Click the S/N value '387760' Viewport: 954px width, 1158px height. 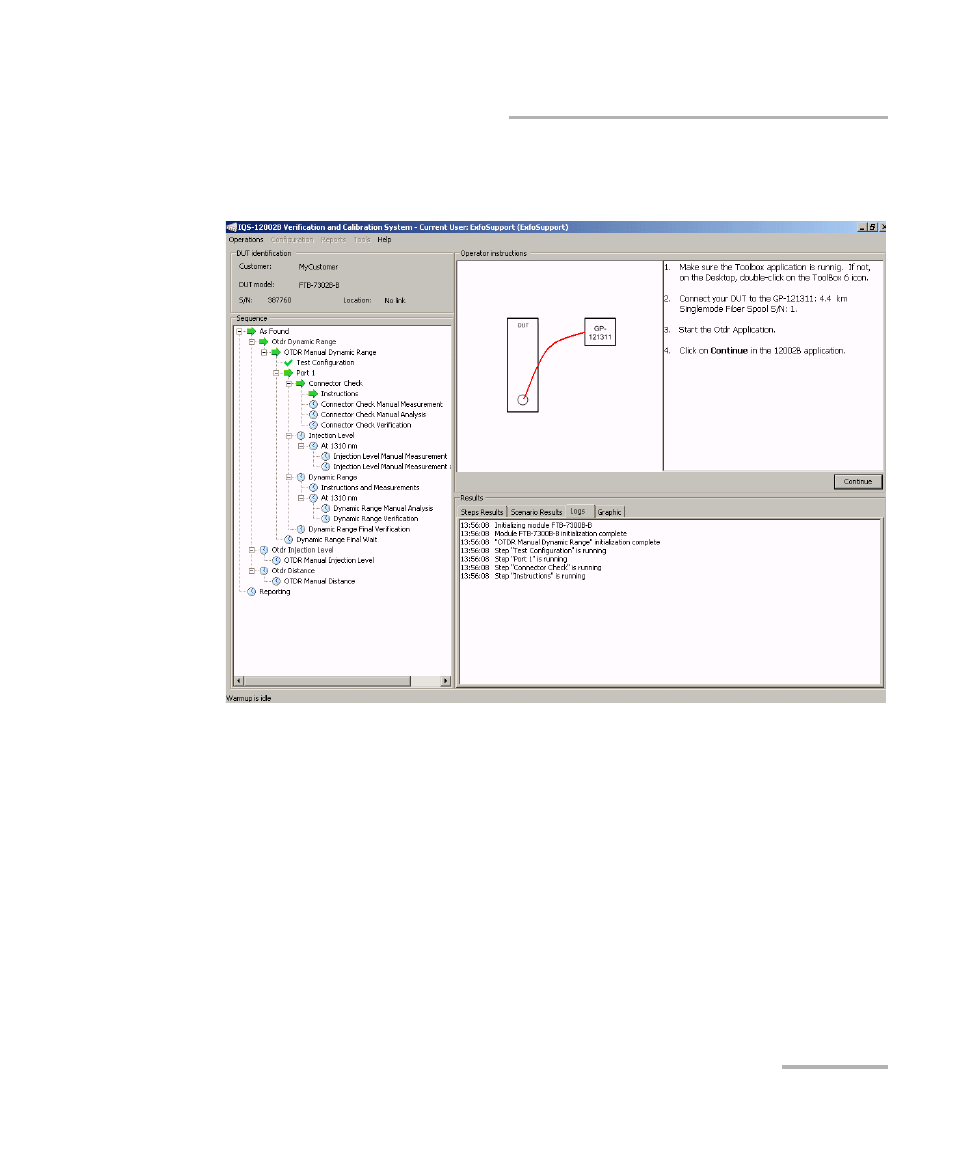pyautogui.click(x=279, y=301)
